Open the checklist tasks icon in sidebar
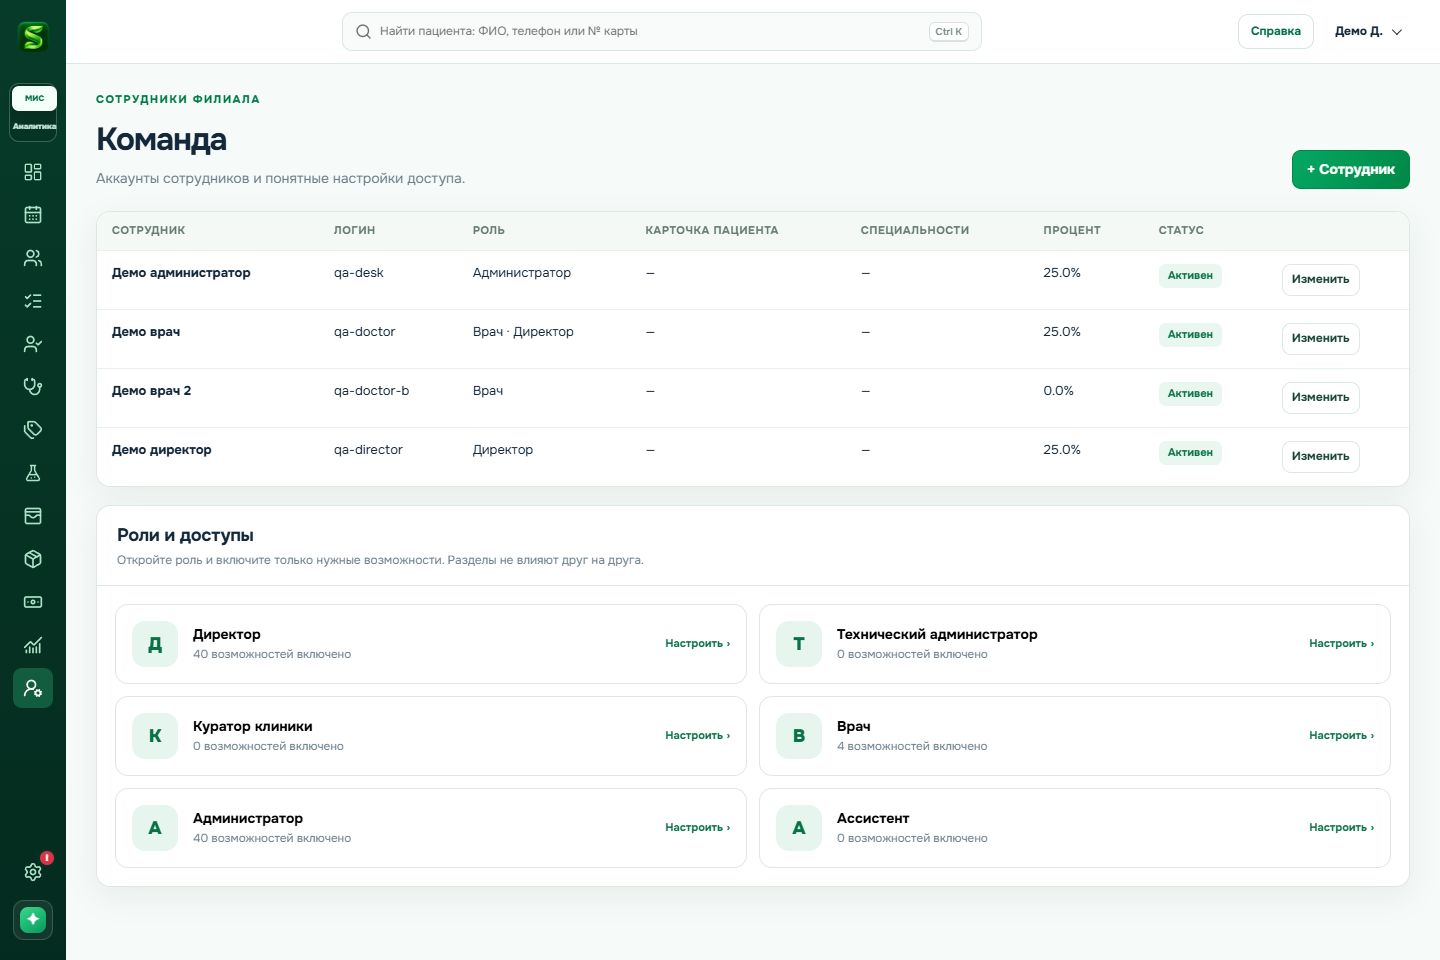The height and width of the screenshot is (960, 1440). click(x=33, y=301)
